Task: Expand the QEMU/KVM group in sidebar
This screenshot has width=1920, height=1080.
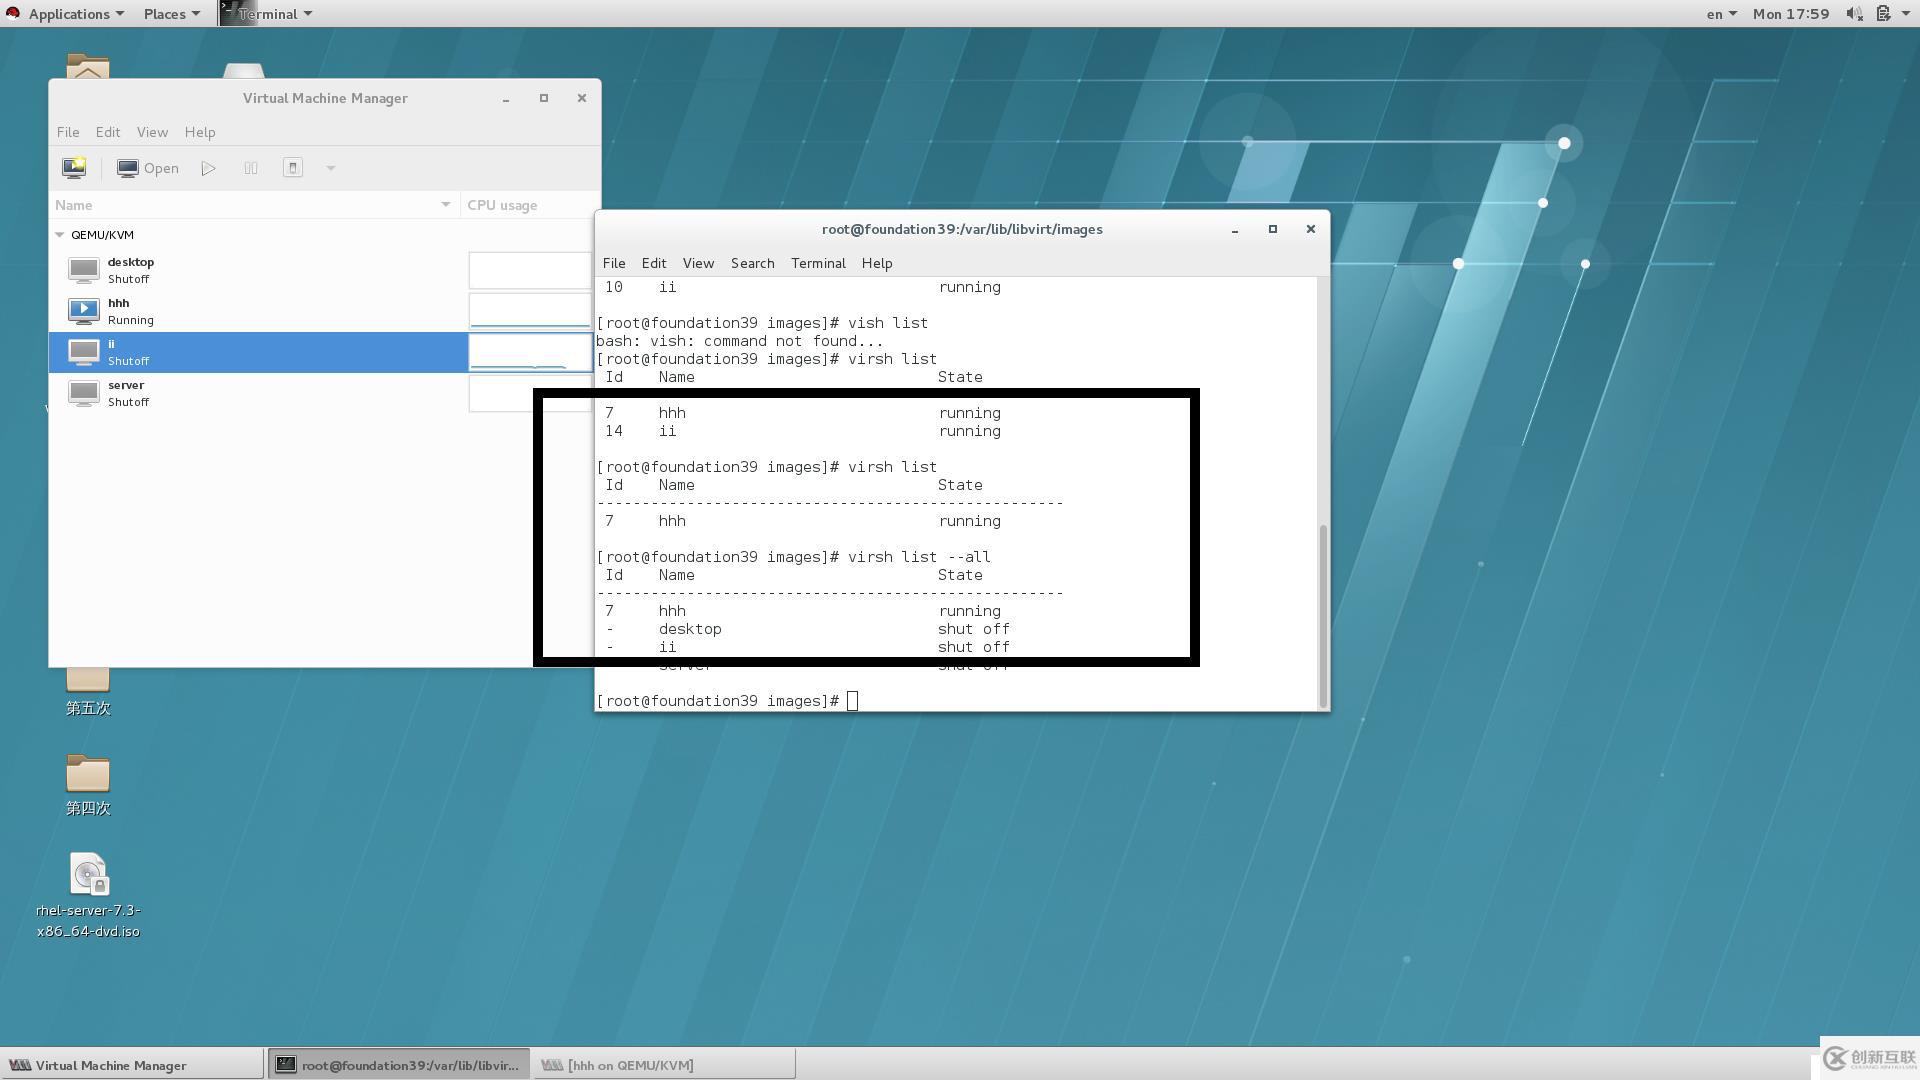Action: tap(58, 233)
